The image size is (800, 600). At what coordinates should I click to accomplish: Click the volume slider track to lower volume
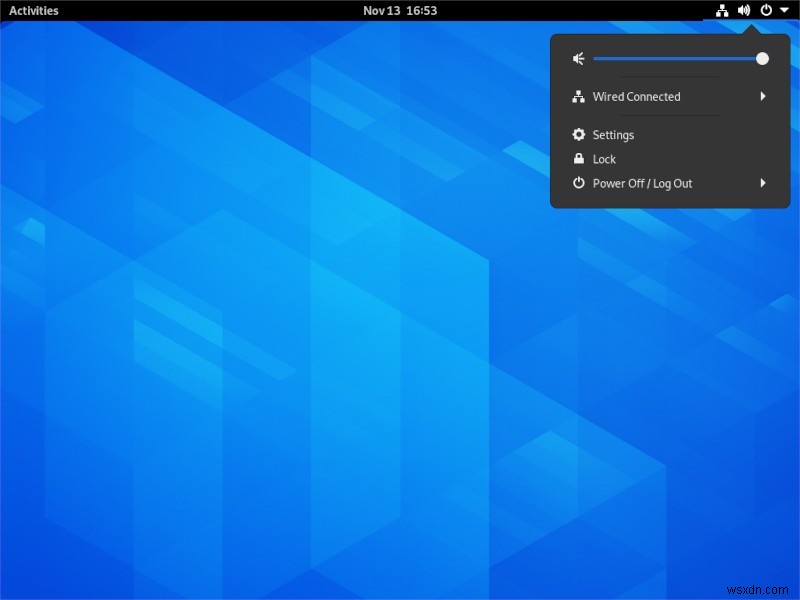[650, 59]
